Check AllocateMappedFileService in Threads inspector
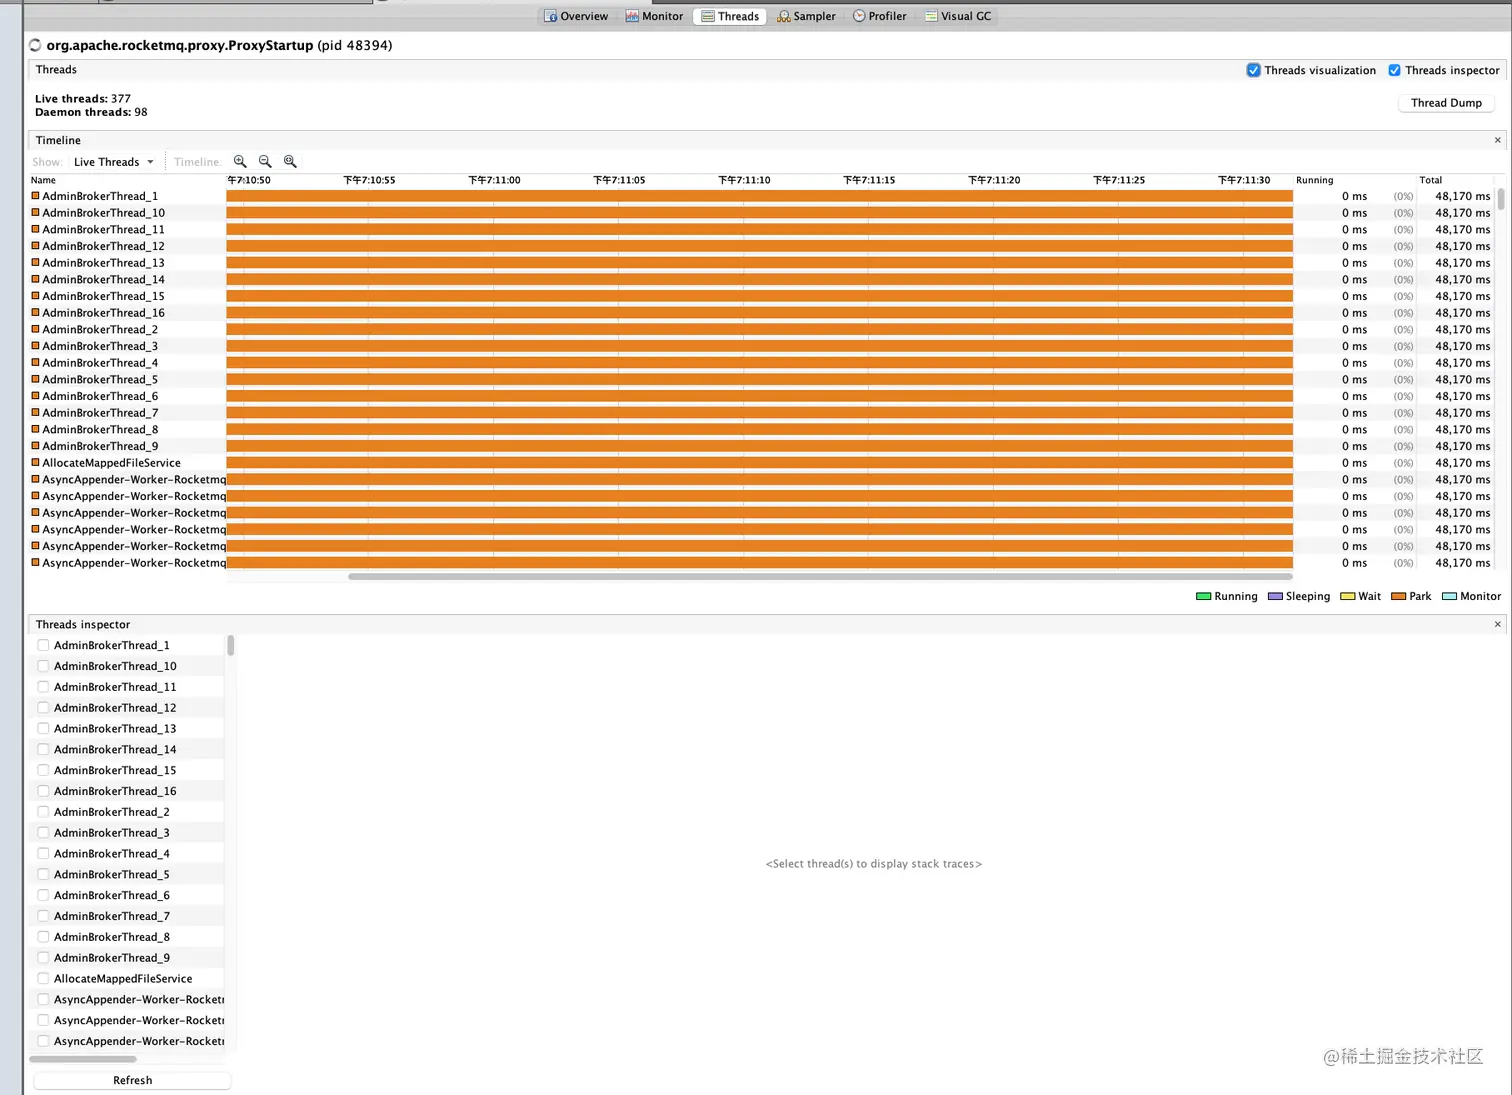 (43, 978)
